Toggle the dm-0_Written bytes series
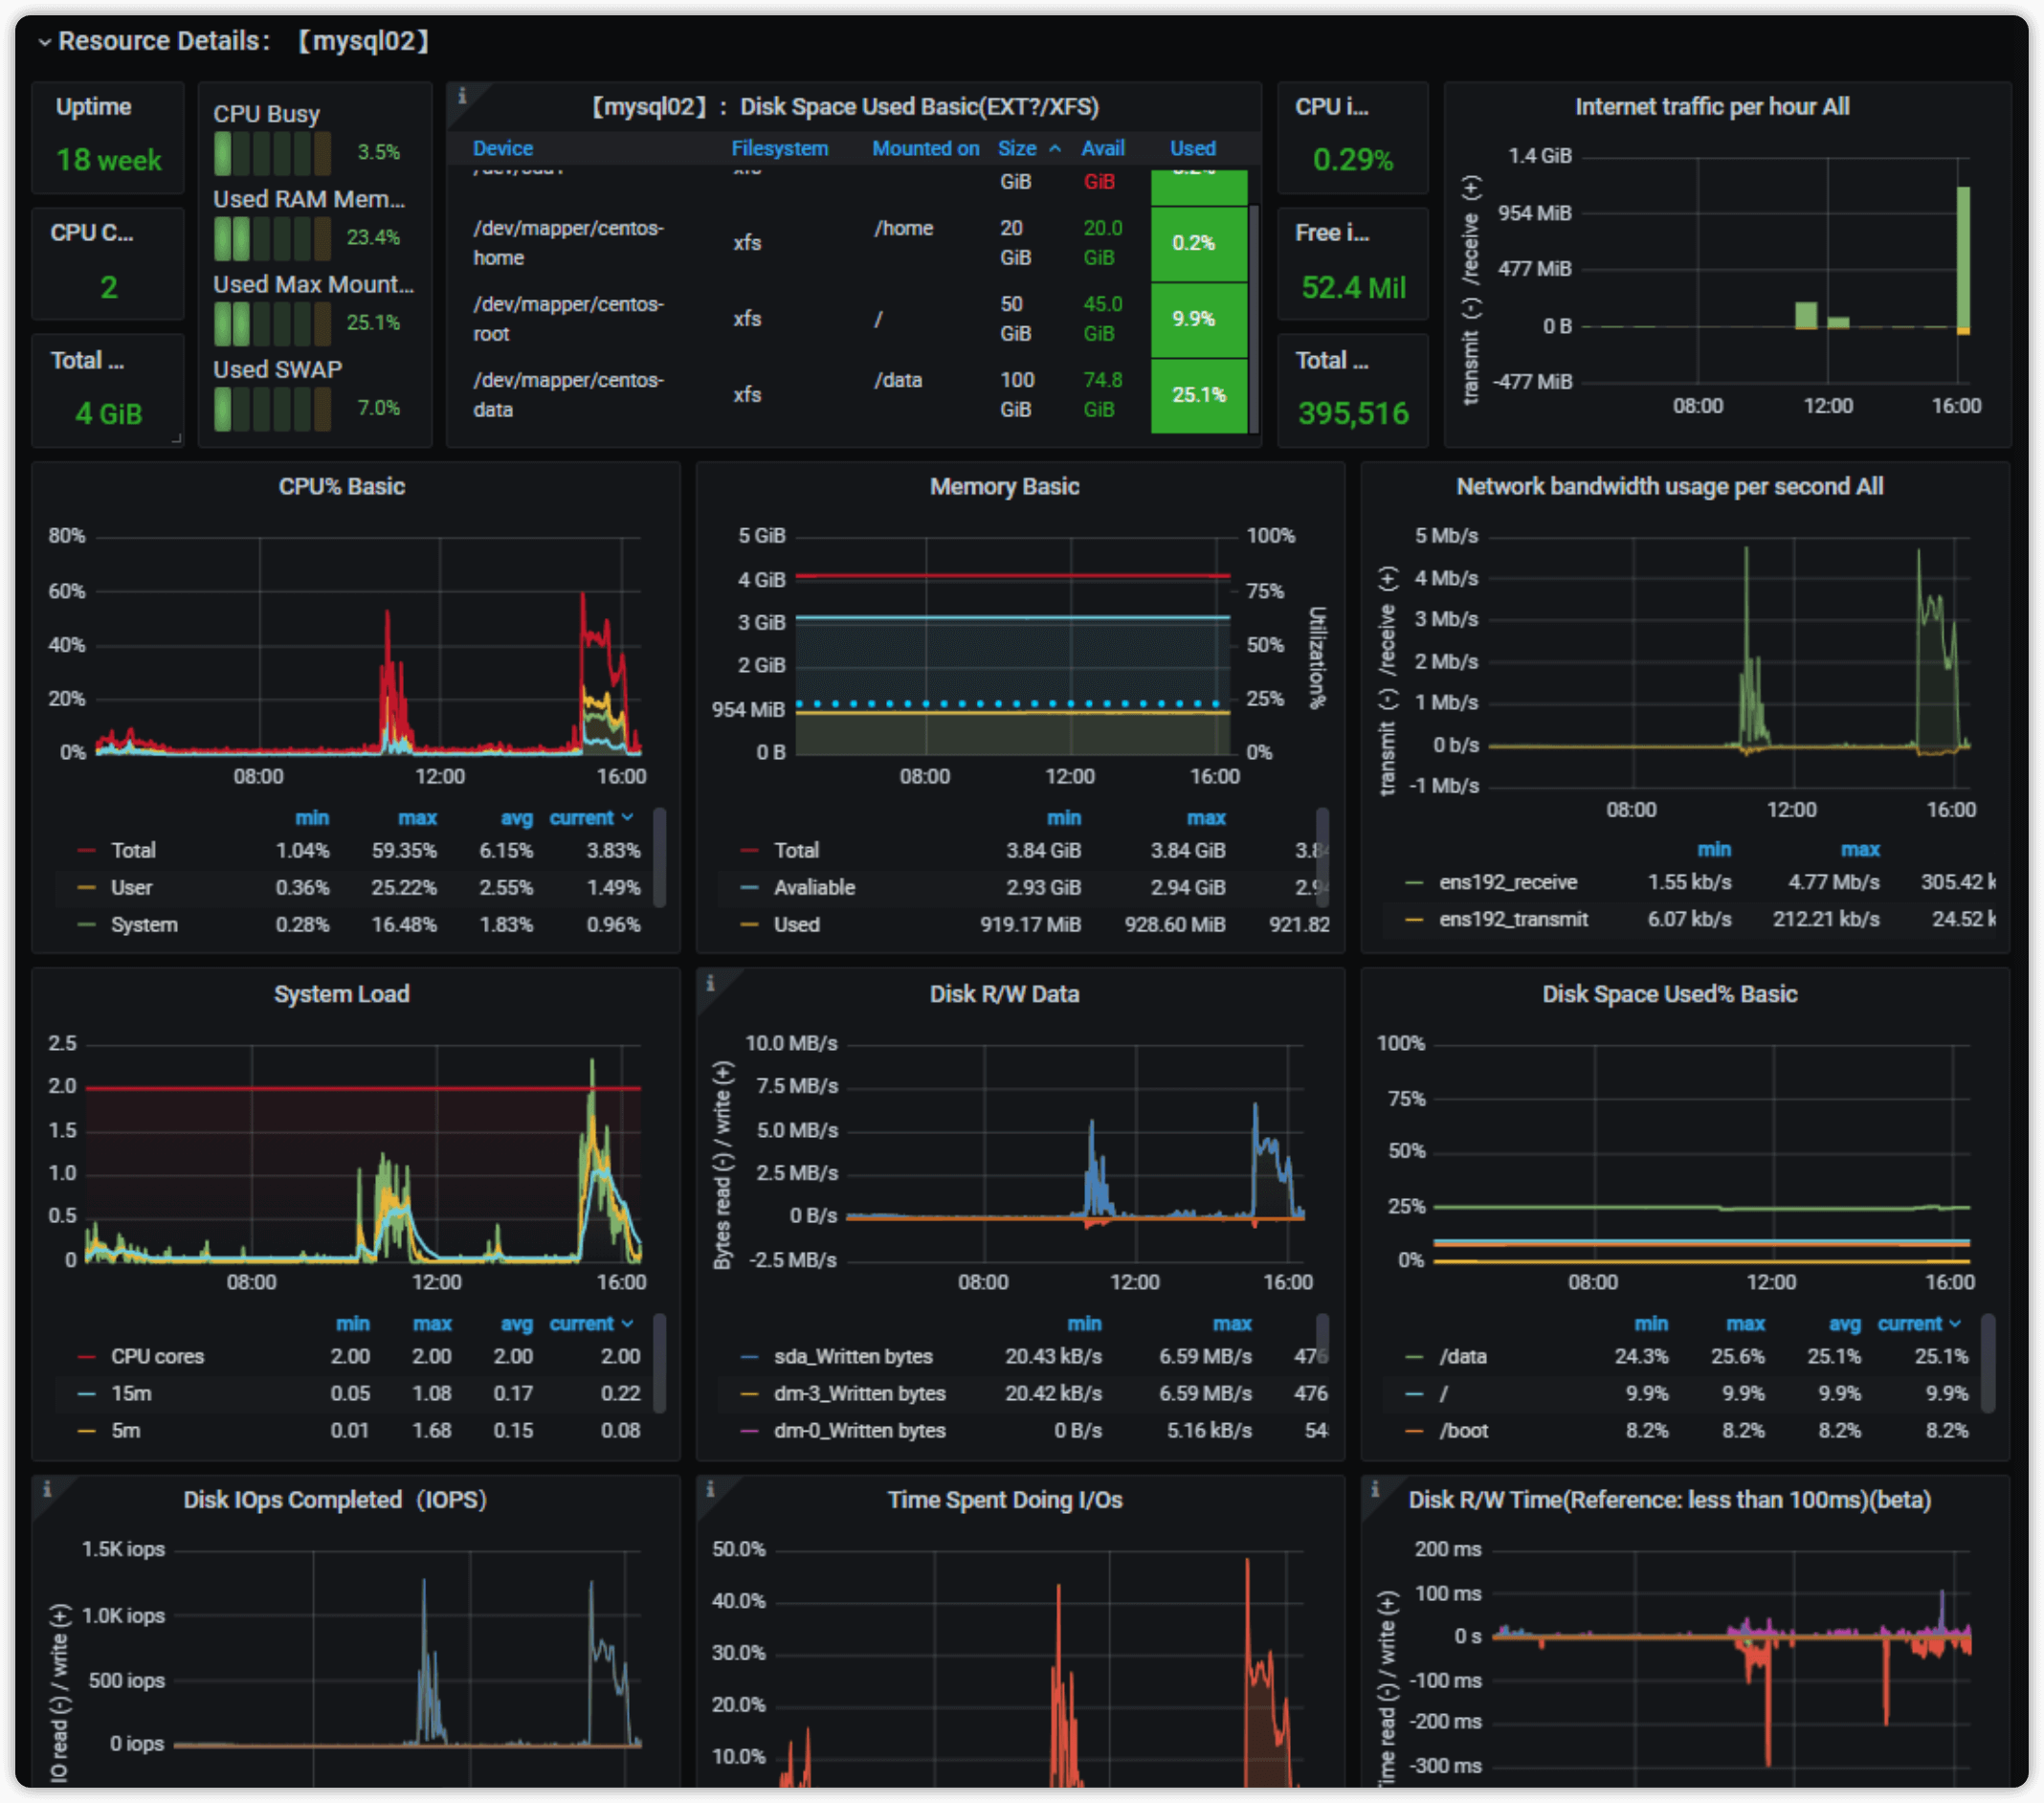This screenshot has height=1803, width=2044. [x=859, y=1431]
